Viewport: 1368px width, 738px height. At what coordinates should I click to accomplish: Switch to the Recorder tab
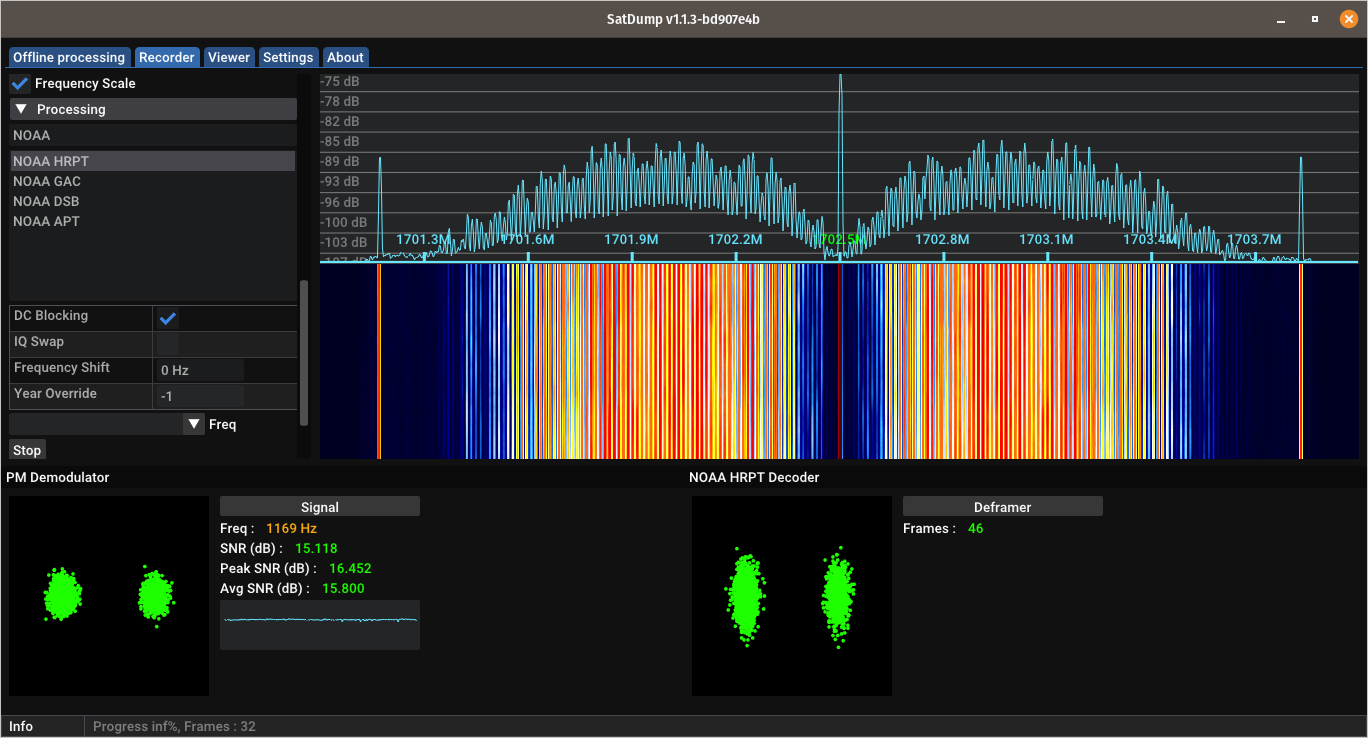[x=167, y=57]
